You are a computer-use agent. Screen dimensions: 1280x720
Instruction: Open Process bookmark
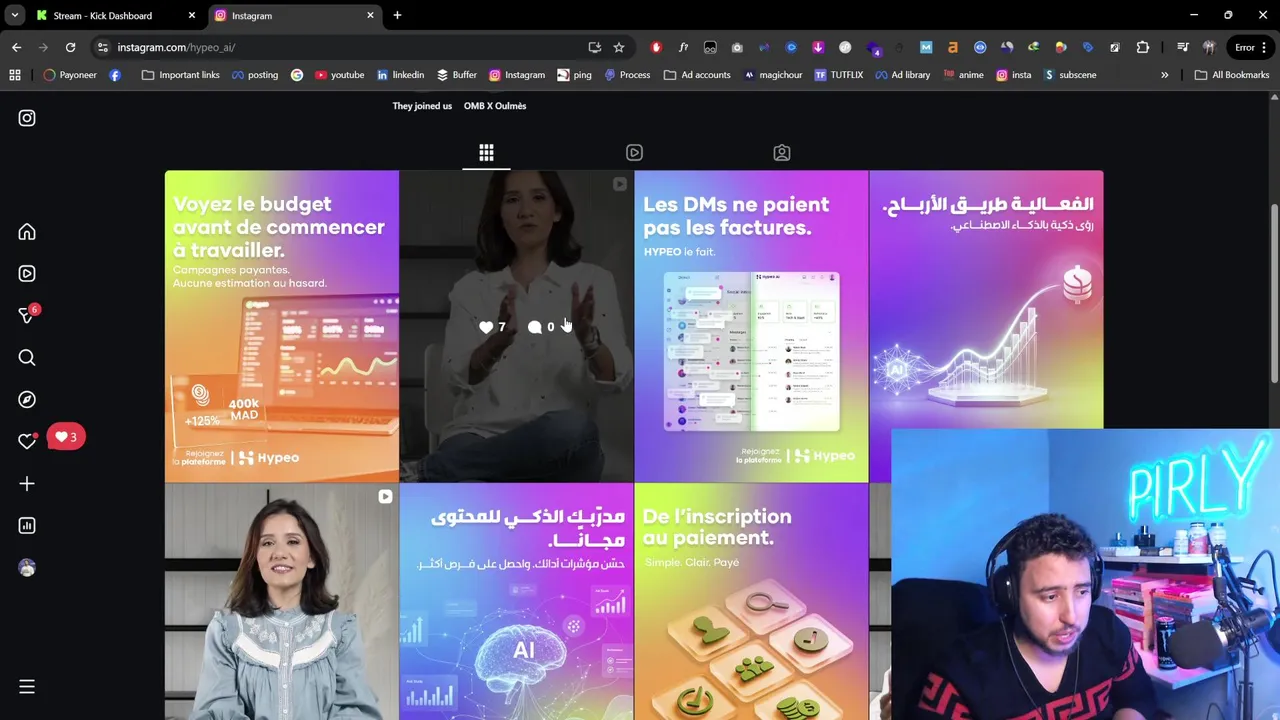[627, 75]
